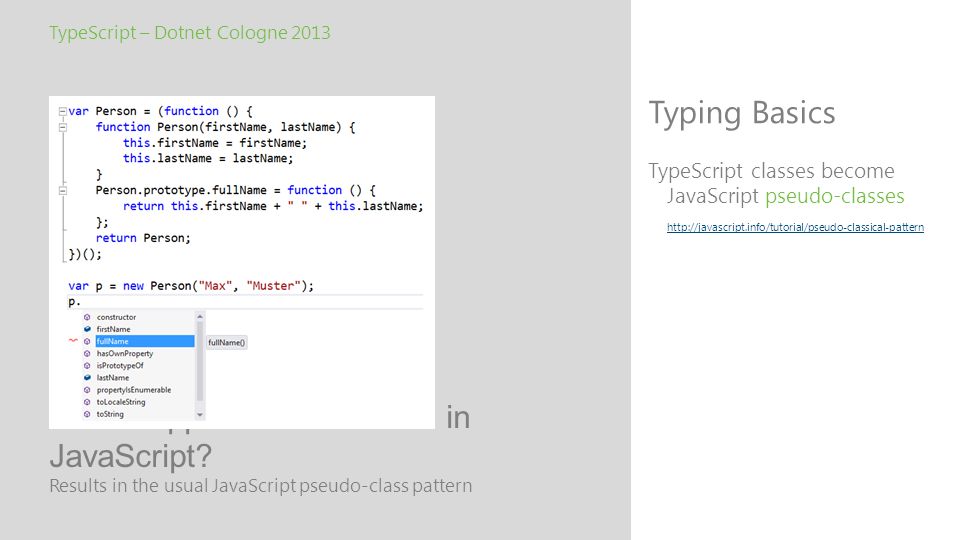Viewport: 960px width, 540px height.
Task: Click the 'Typing Basics' heading
Action: click(742, 114)
